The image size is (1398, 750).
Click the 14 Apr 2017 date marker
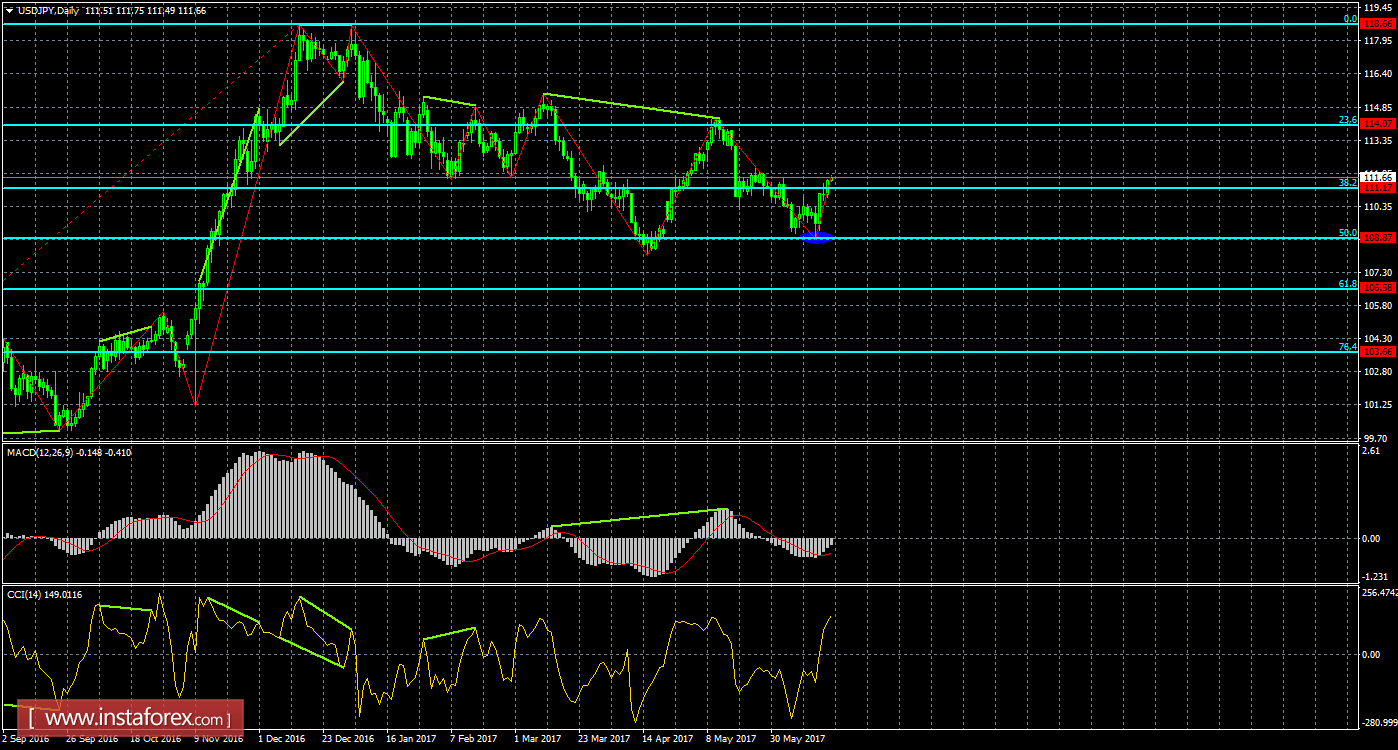click(667, 740)
